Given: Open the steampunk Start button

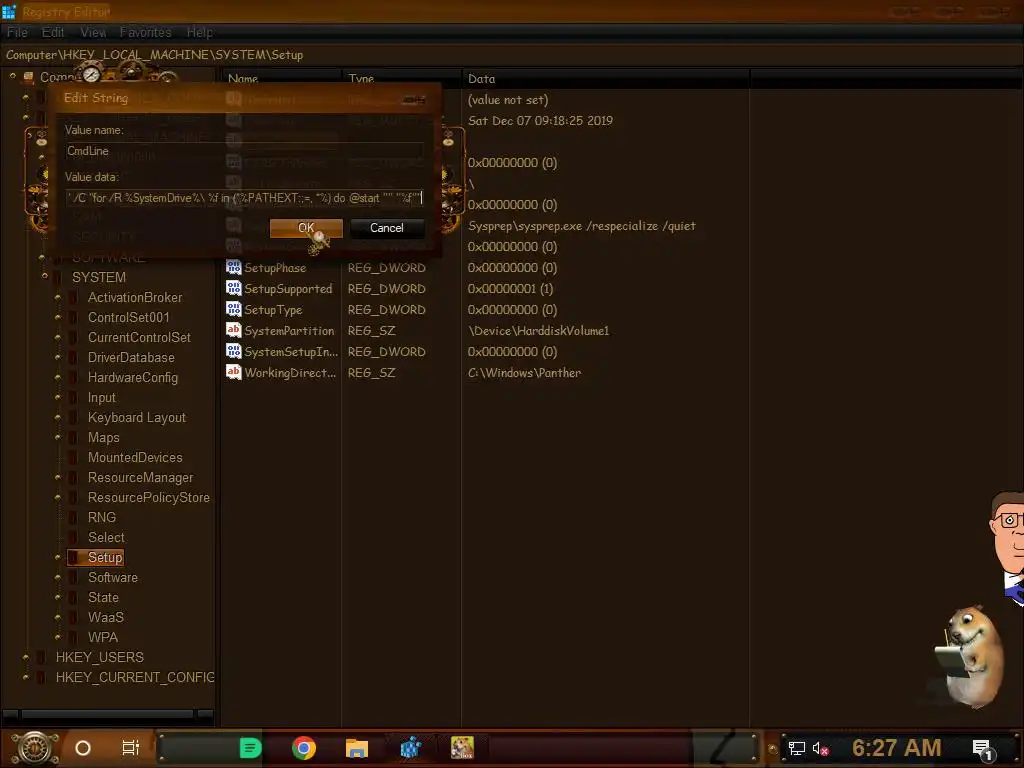Looking at the screenshot, I should 35,748.
